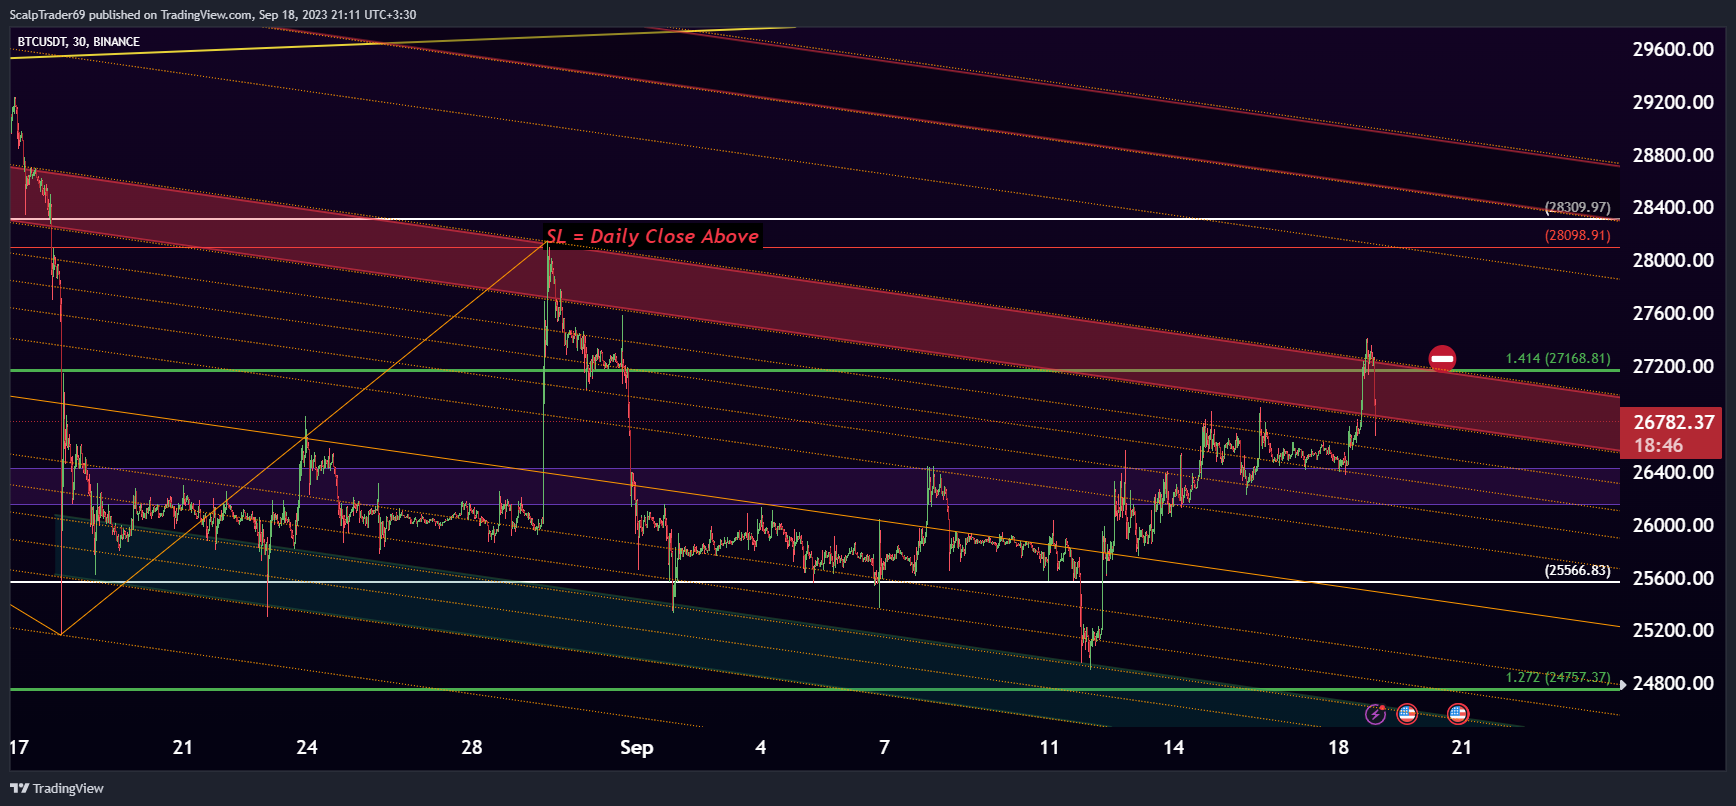Click the current price label 26782.37
This screenshot has height=806, width=1736.
(x=1674, y=422)
